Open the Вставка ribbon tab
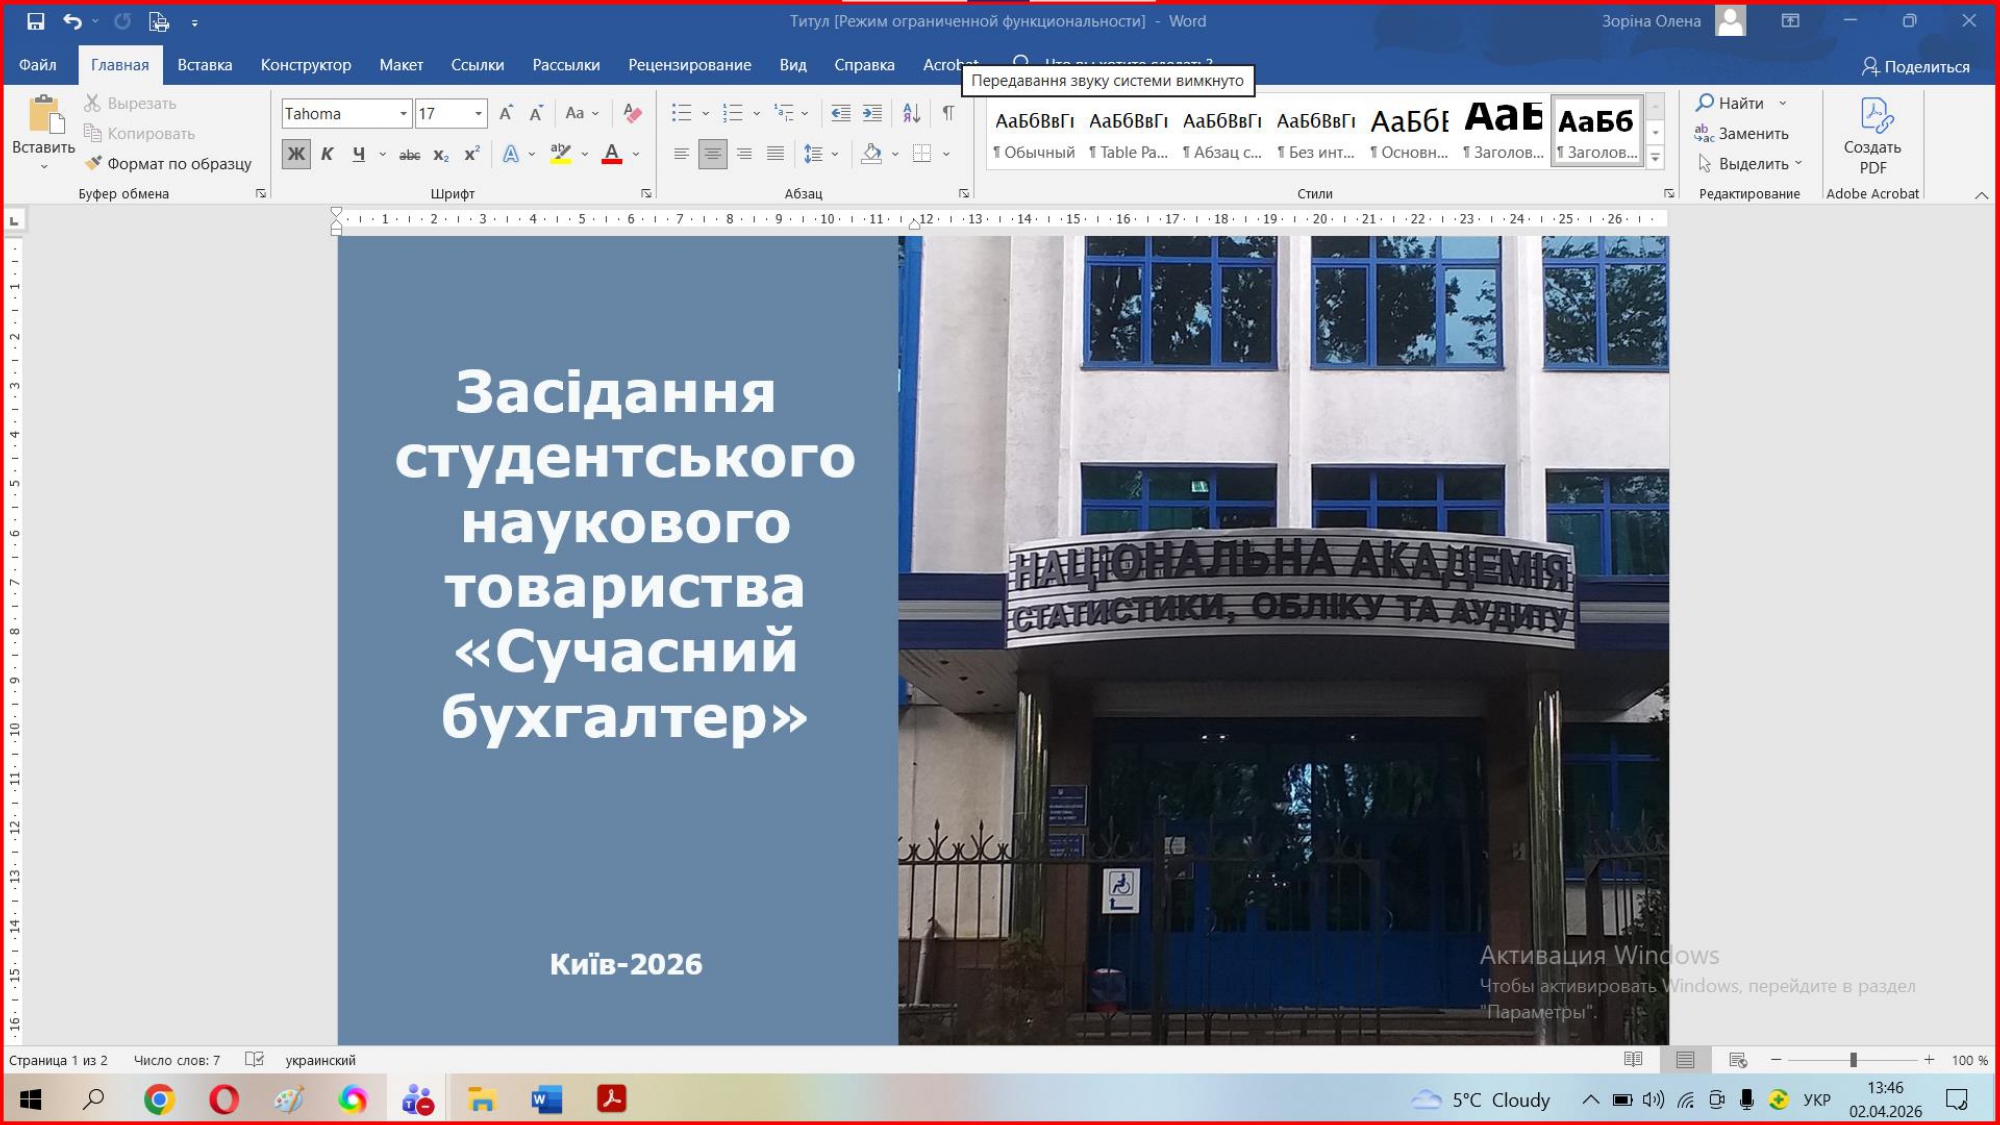The image size is (2000, 1125). pos(204,65)
